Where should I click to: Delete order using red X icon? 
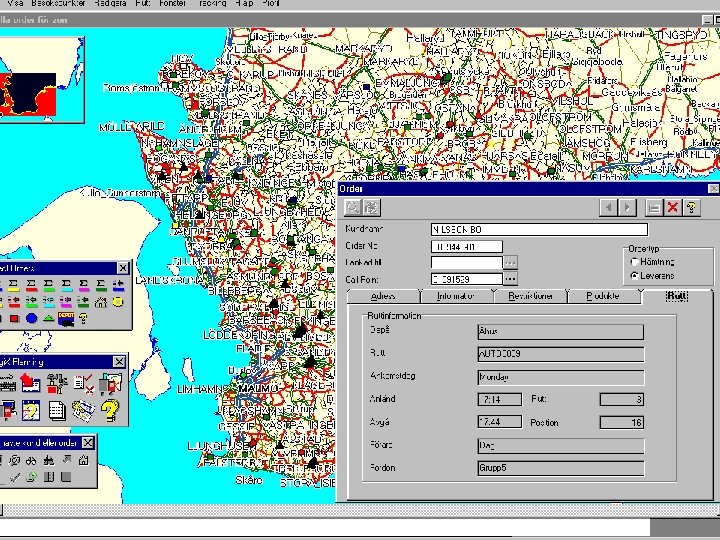point(673,208)
